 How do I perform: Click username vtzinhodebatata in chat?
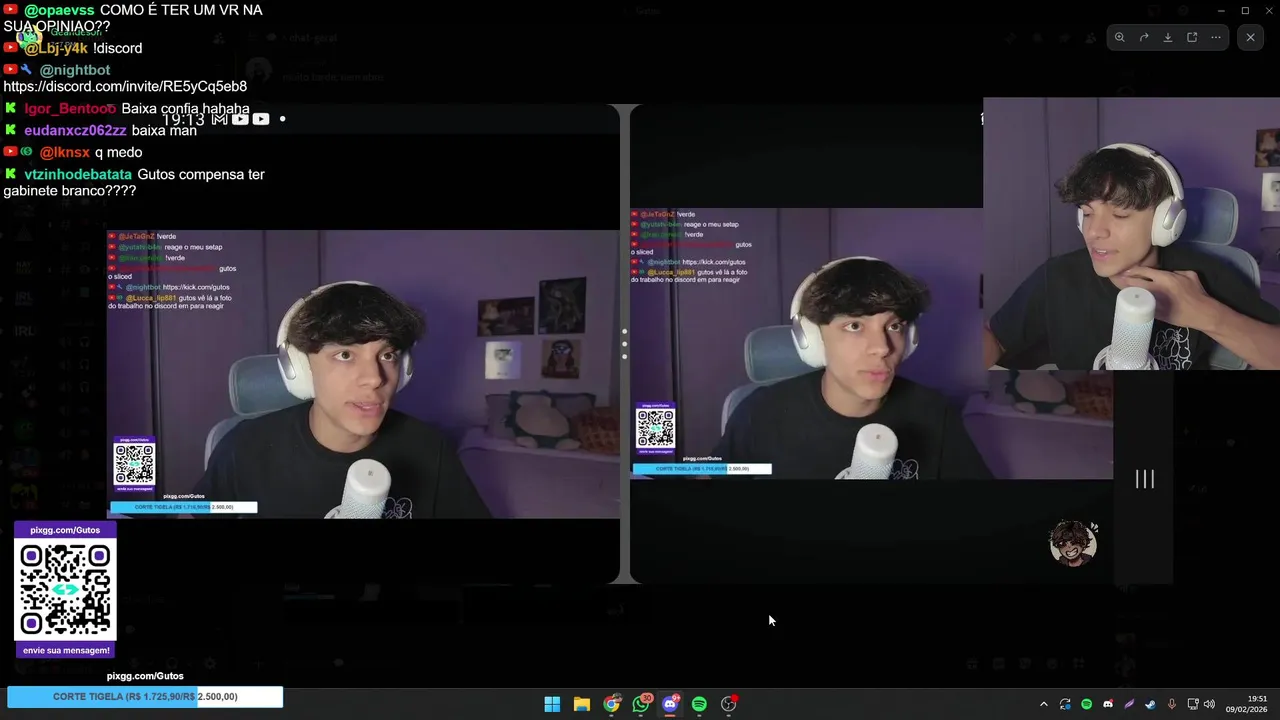click(x=78, y=174)
